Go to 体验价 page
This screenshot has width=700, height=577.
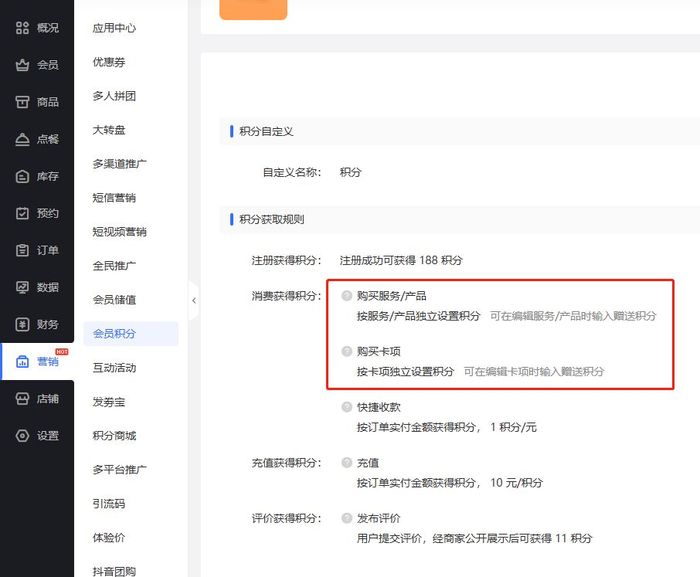click(x=109, y=538)
